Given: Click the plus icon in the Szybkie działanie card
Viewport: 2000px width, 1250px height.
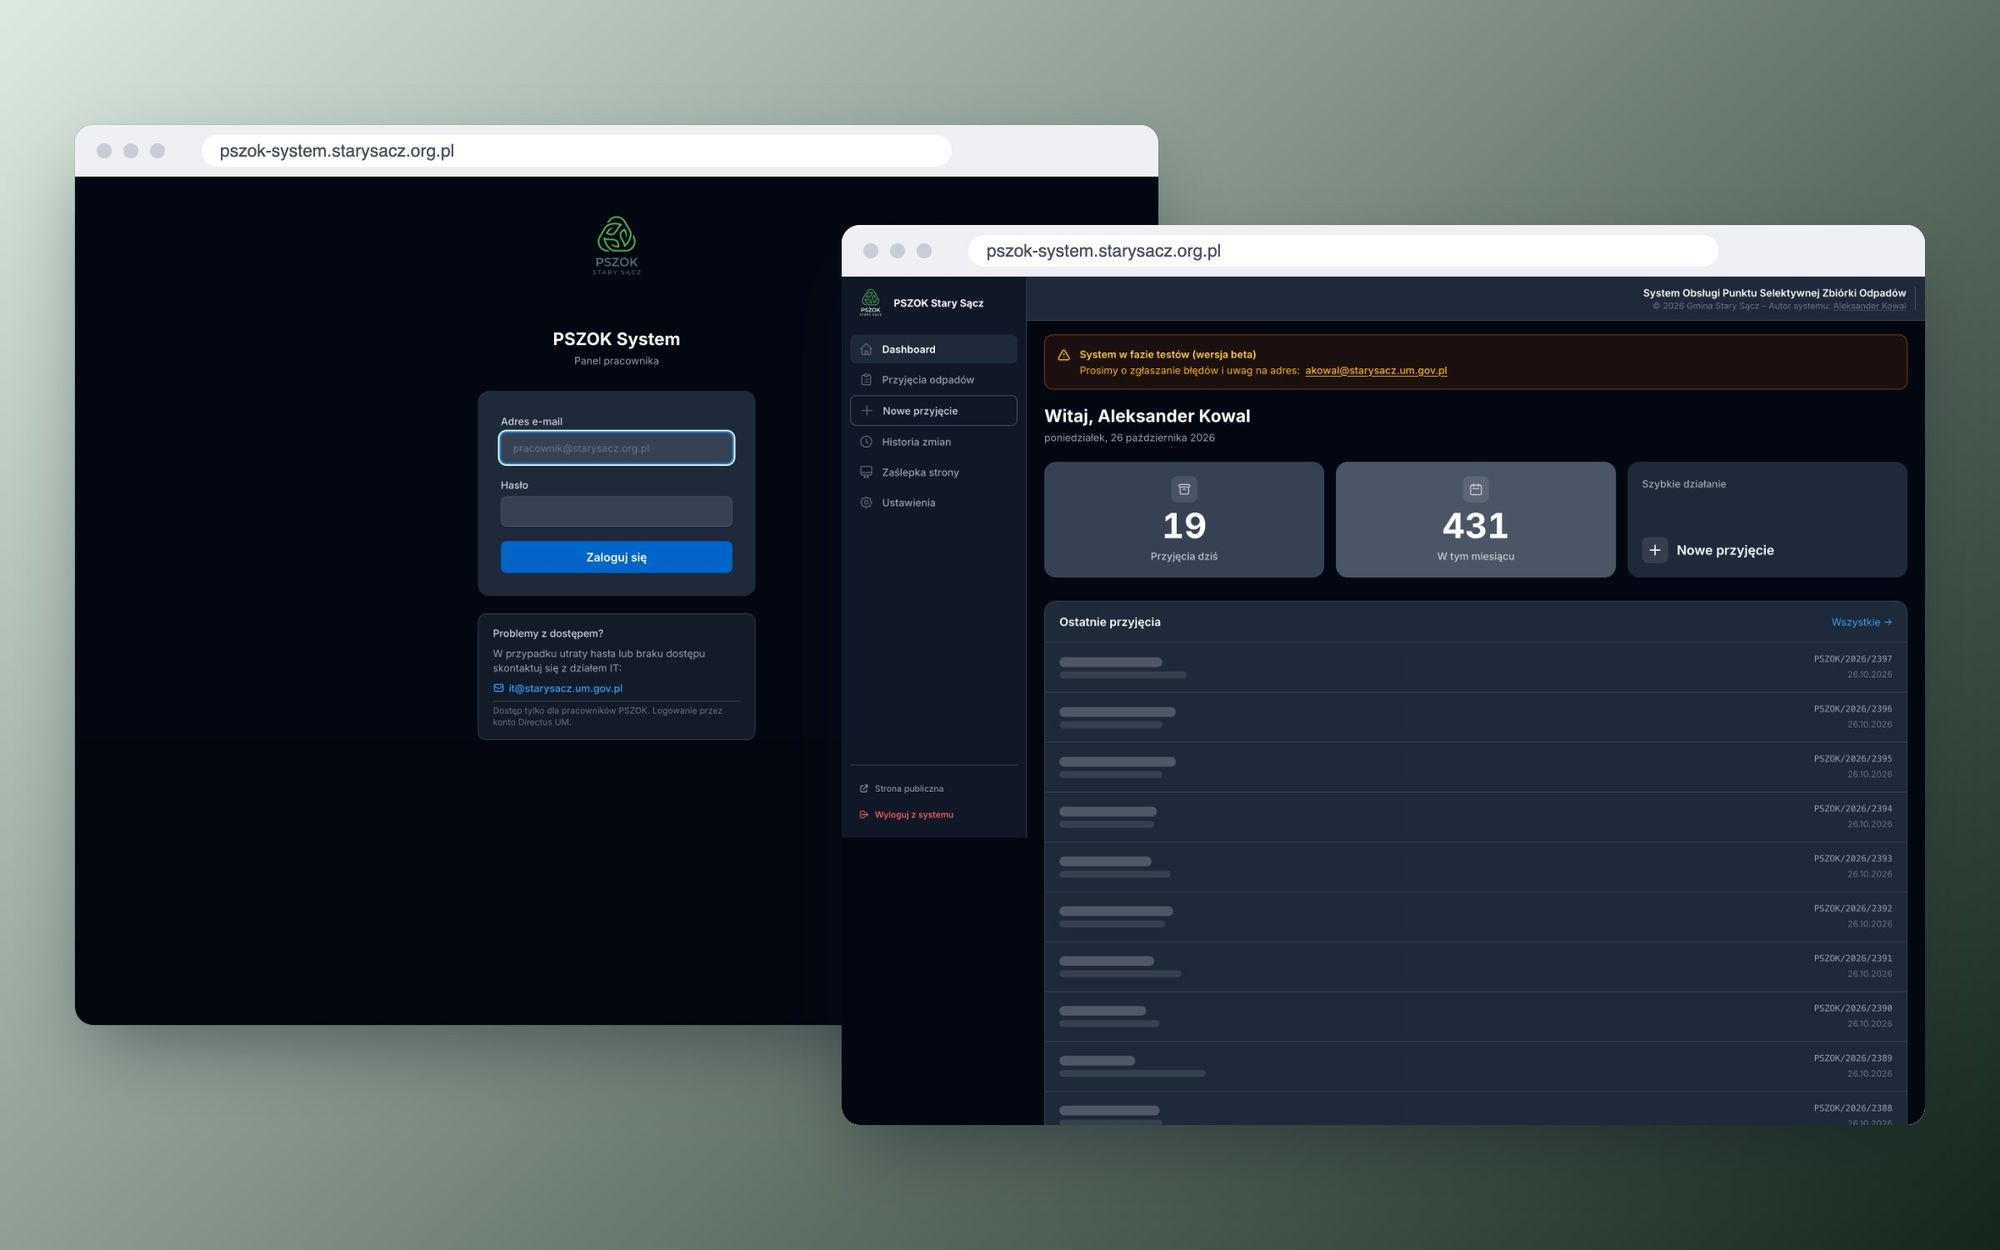Looking at the screenshot, I should (x=1655, y=550).
